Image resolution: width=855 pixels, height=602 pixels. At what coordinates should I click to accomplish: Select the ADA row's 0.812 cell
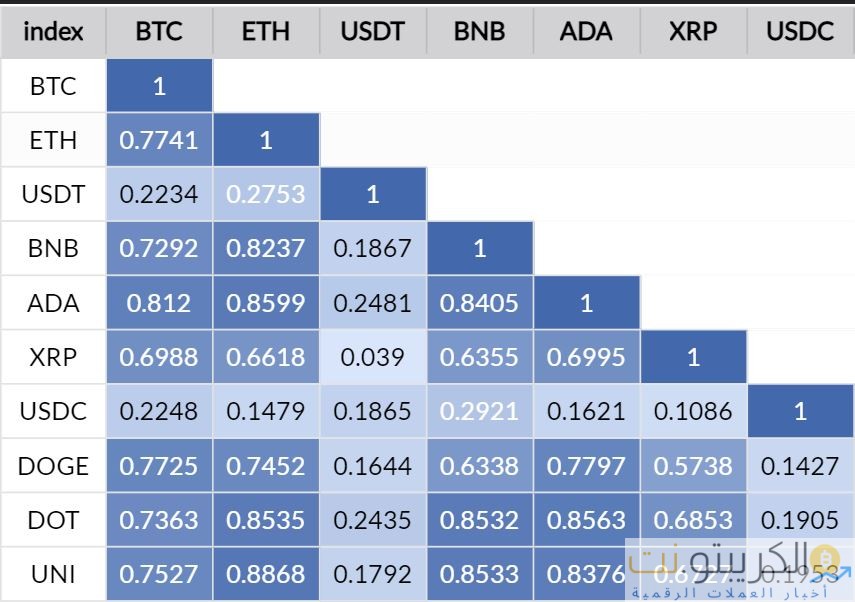point(159,303)
